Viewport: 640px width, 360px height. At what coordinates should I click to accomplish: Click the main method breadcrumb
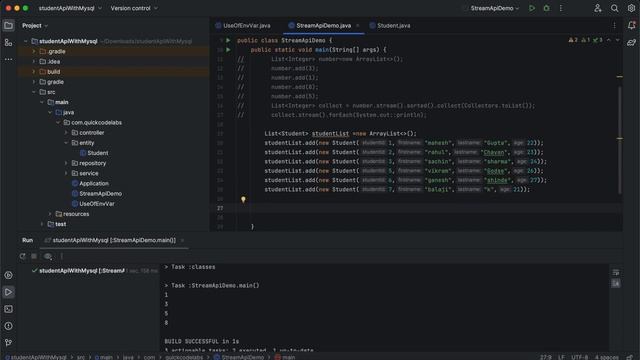click(x=285, y=357)
